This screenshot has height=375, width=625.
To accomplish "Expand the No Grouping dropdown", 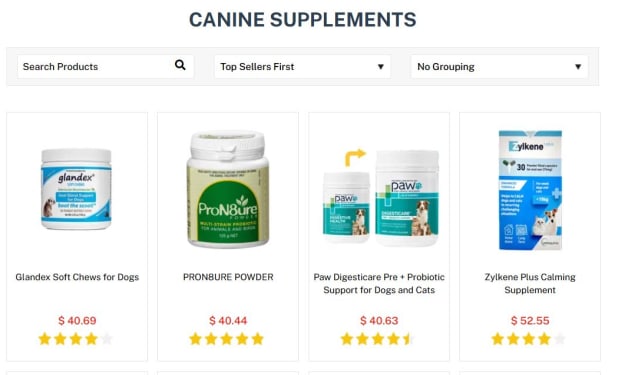I will tap(499, 67).
